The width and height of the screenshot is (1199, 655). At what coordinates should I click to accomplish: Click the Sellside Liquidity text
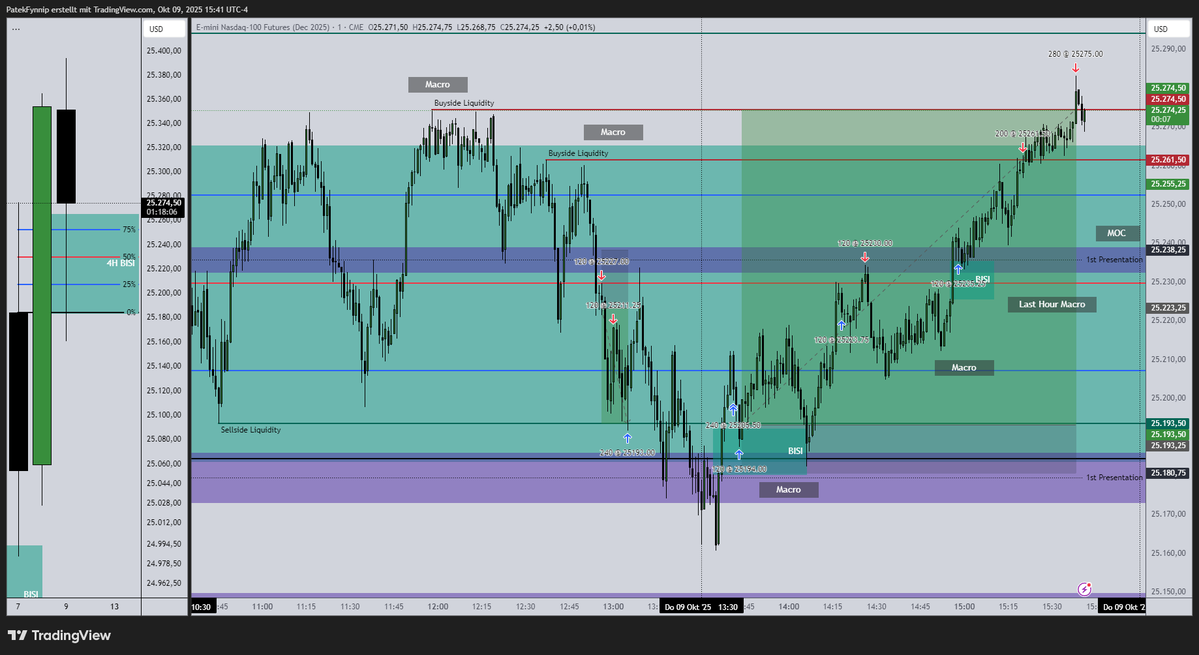coord(251,430)
